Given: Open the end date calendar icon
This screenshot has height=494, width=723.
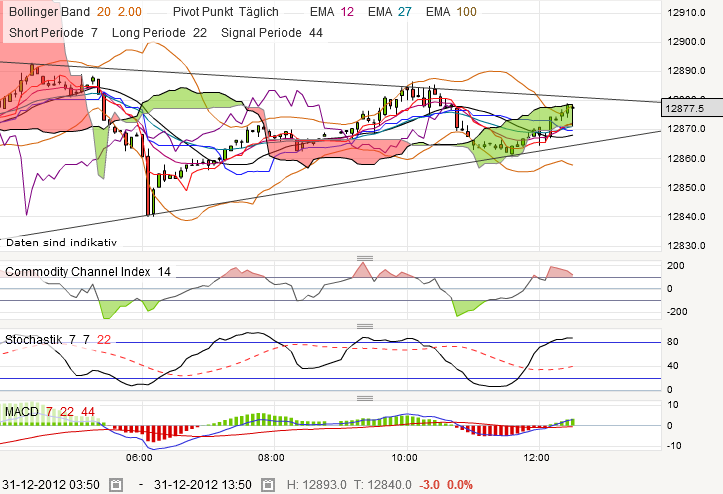Looking at the screenshot, I should tap(268, 485).
